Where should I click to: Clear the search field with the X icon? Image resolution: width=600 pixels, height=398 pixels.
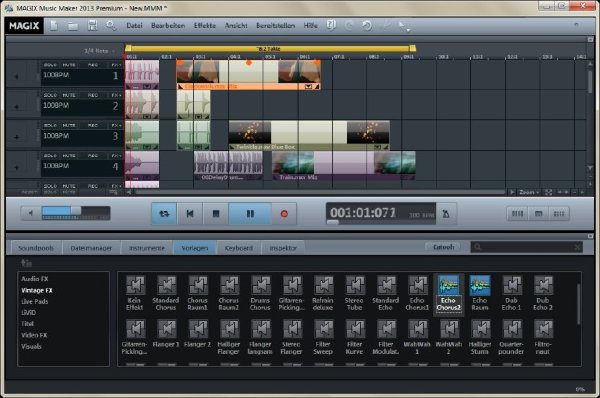tap(577, 247)
